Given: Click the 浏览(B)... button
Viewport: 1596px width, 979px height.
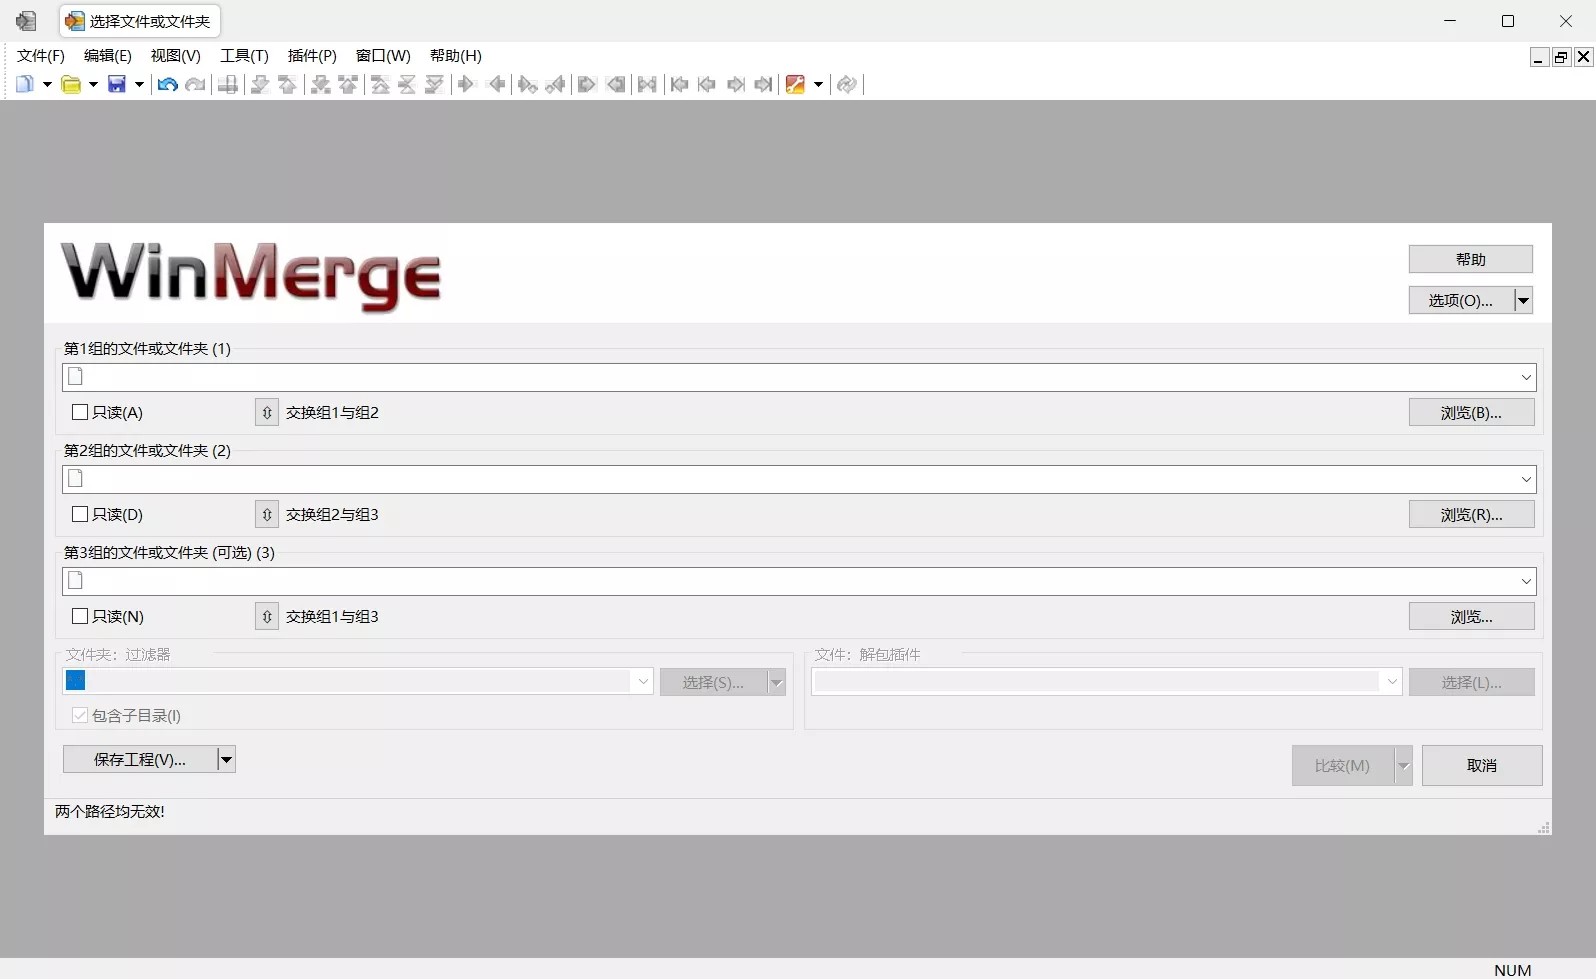Looking at the screenshot, I should pyautogui.click(x=1472, y=412).
